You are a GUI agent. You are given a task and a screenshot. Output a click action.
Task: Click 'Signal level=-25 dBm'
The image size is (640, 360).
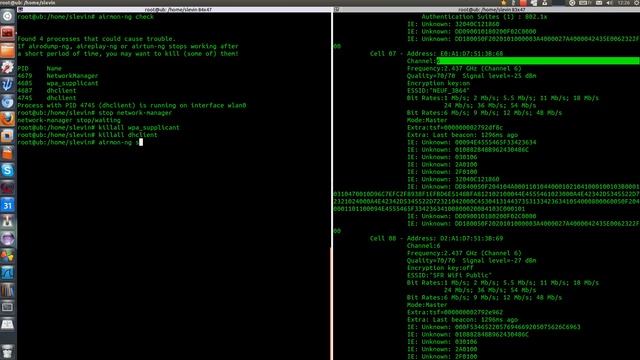[x=499, y=76]
